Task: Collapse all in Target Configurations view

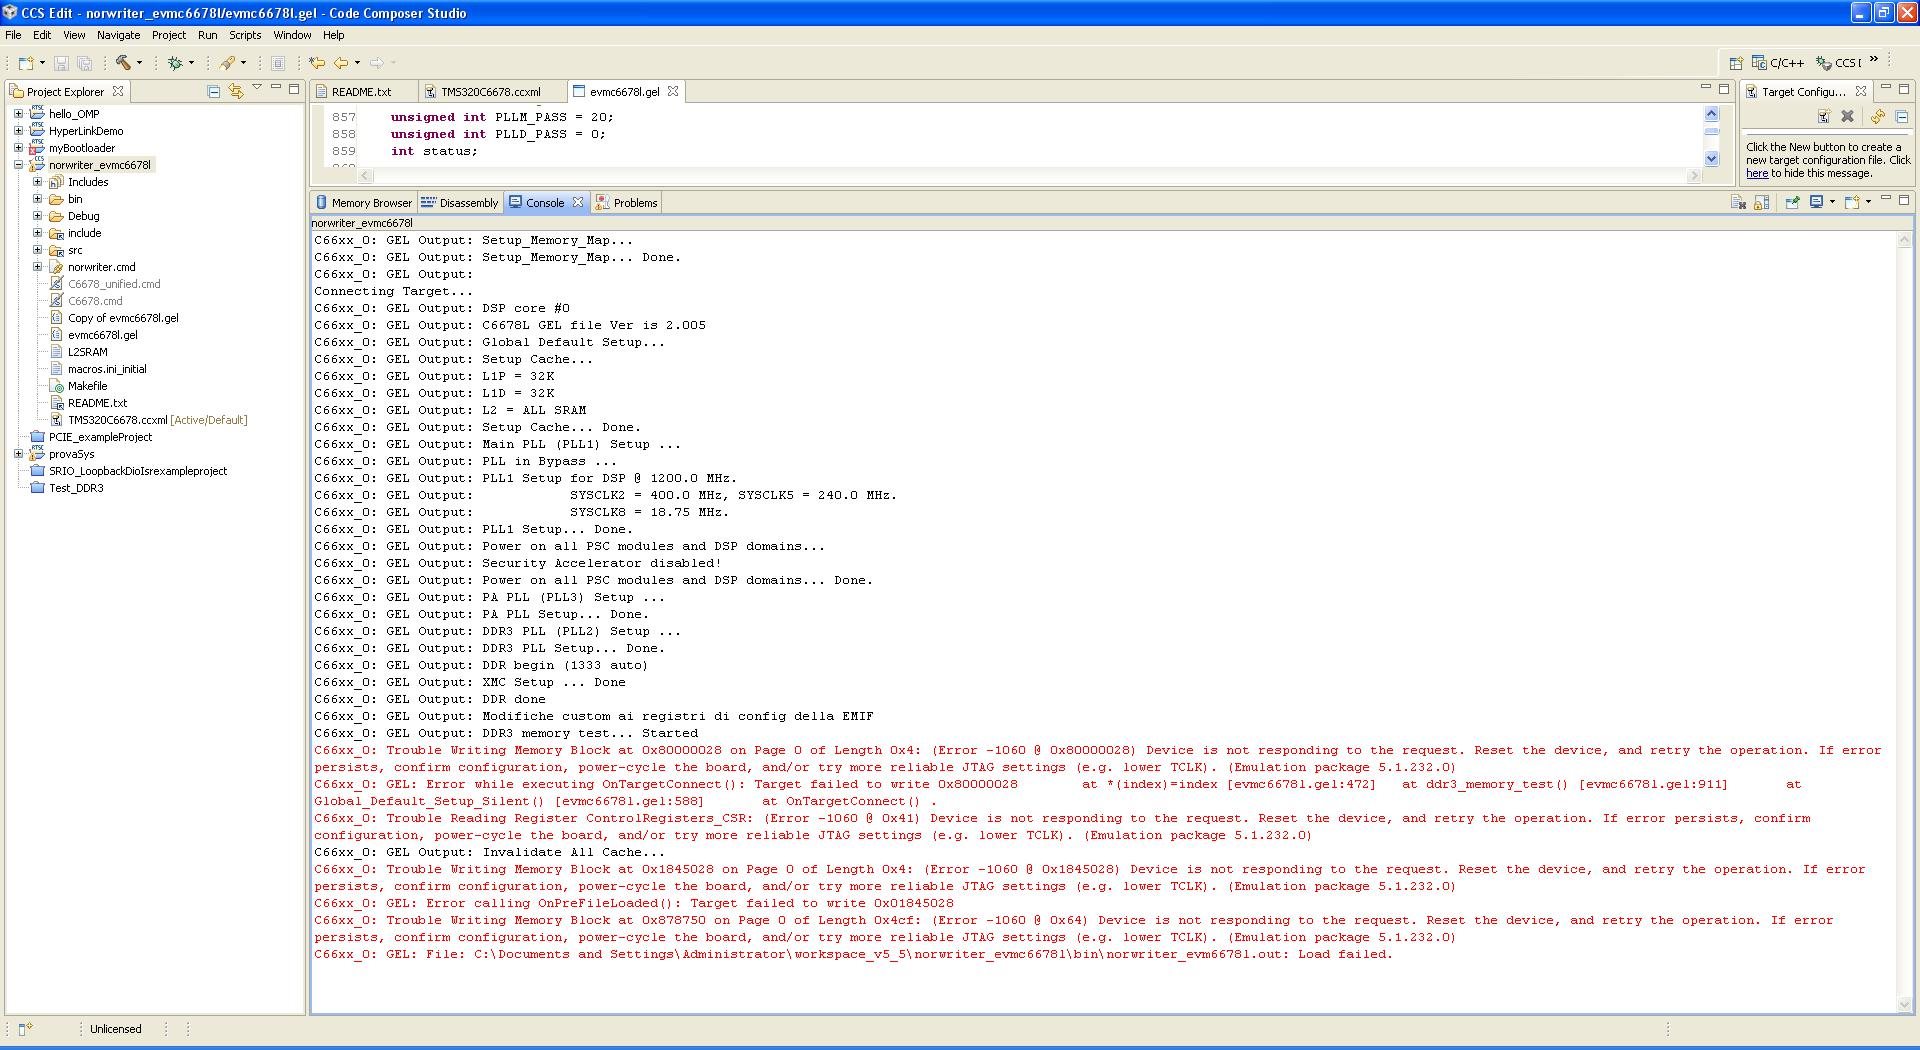Action: (1902, 116)
